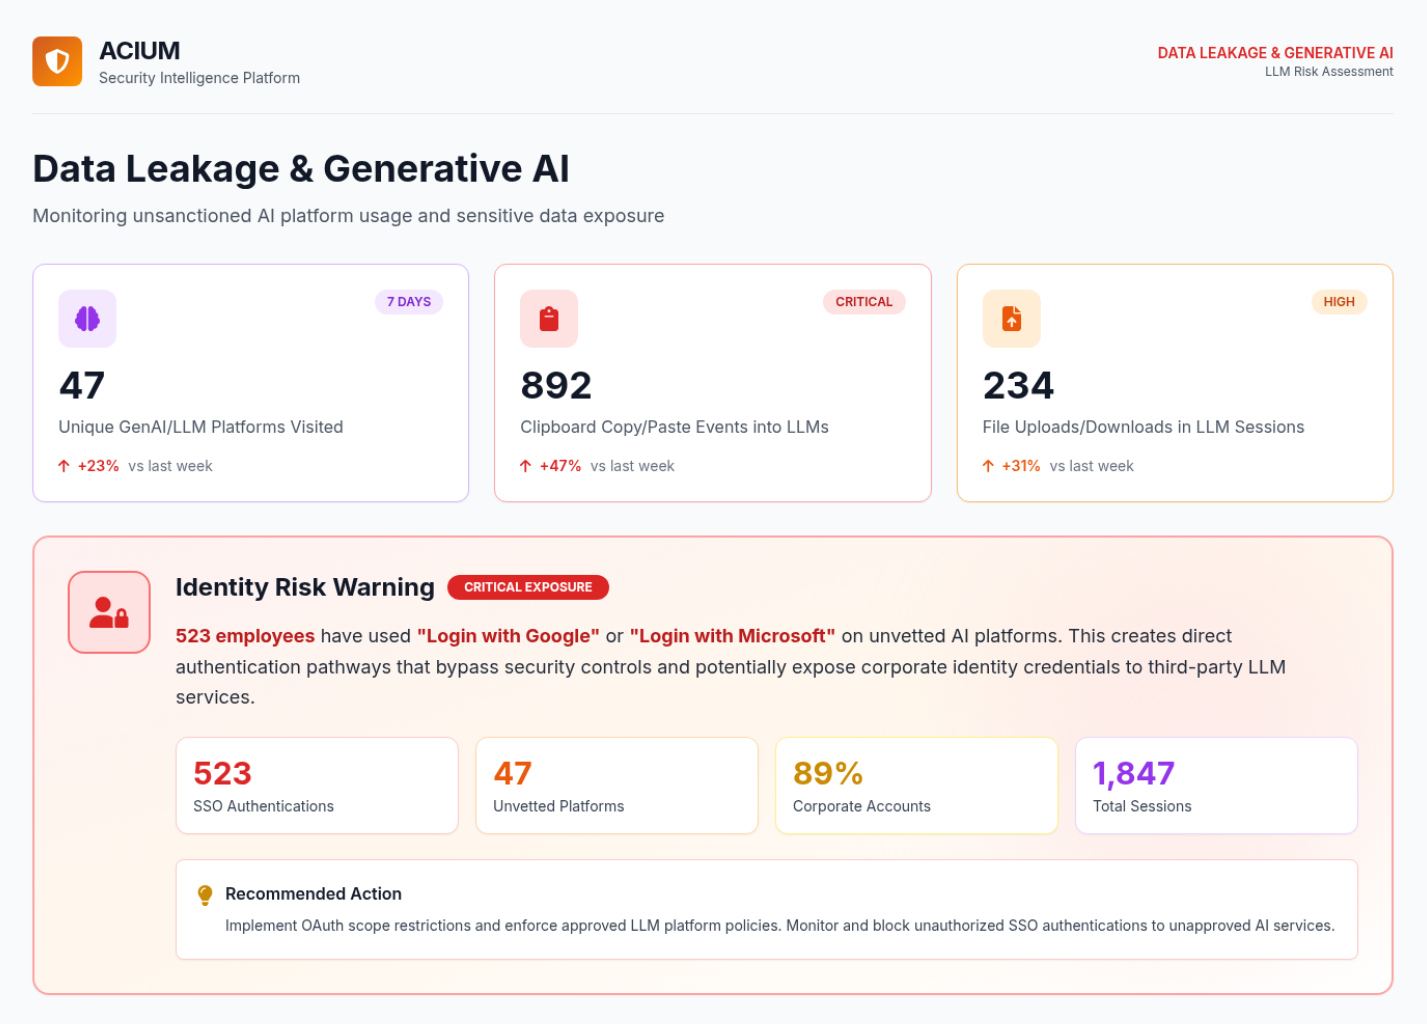The height and width of the screenshot is (1024, 1427).
Task: Select the identity lock icon in risk warning
Action: click(x=108, y=611)
